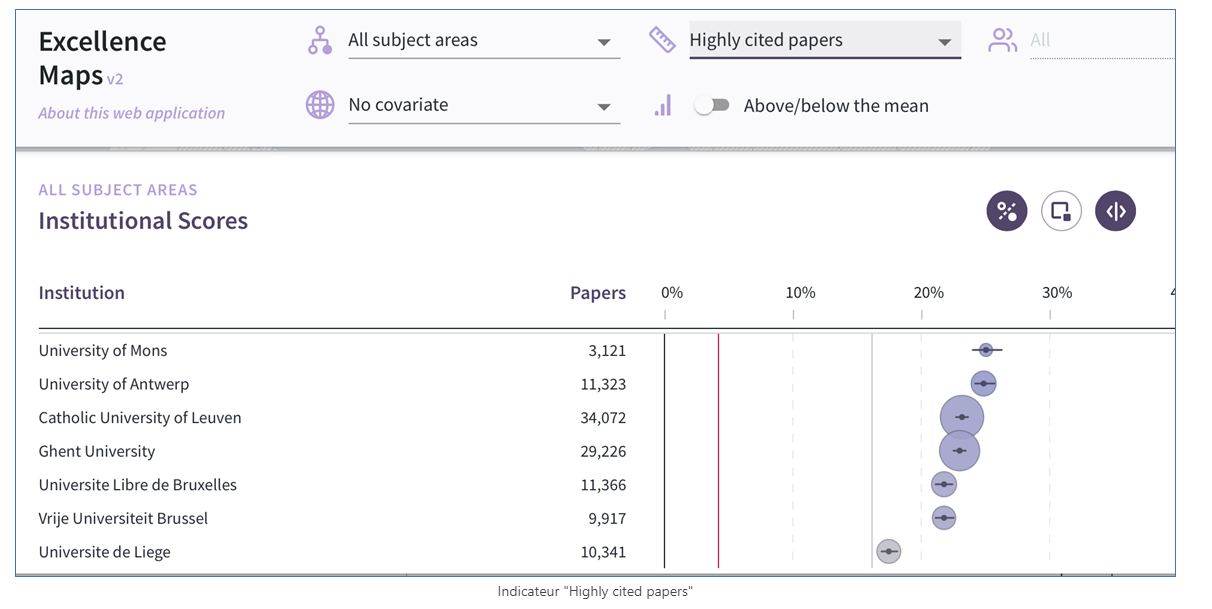Sort by the Papers column header

pos(598,293)
